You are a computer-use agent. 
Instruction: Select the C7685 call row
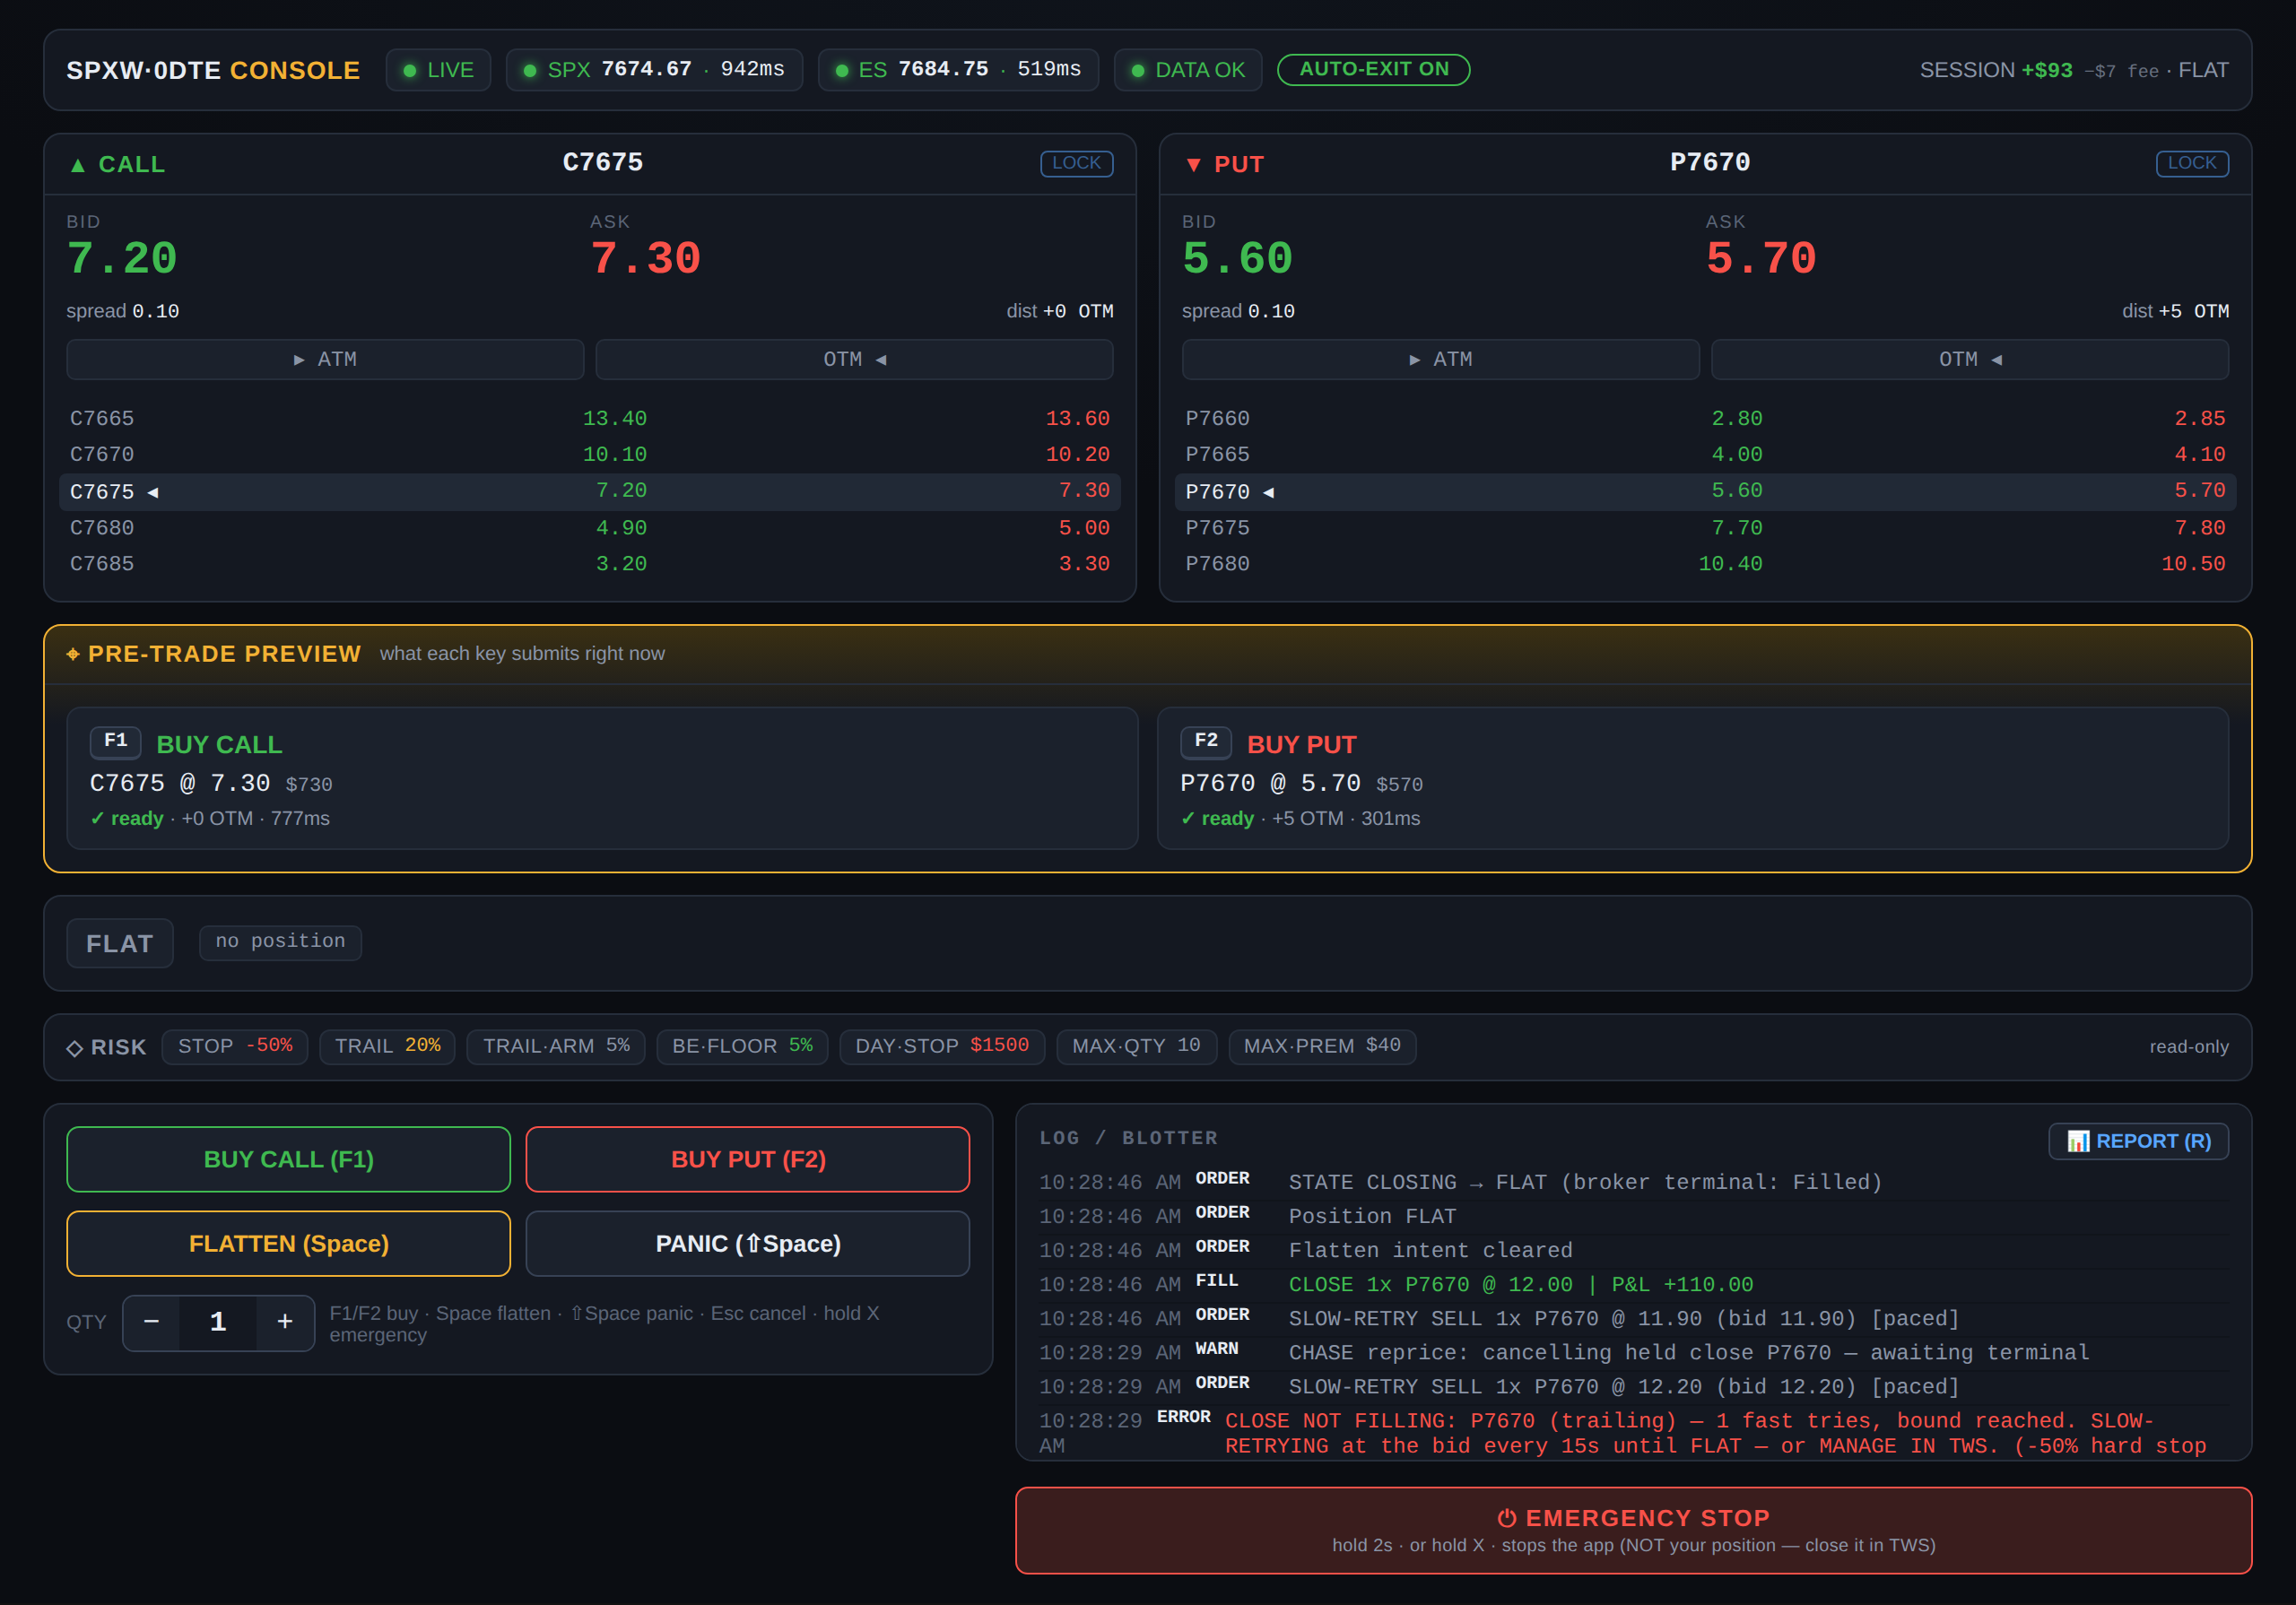(590, 564)
